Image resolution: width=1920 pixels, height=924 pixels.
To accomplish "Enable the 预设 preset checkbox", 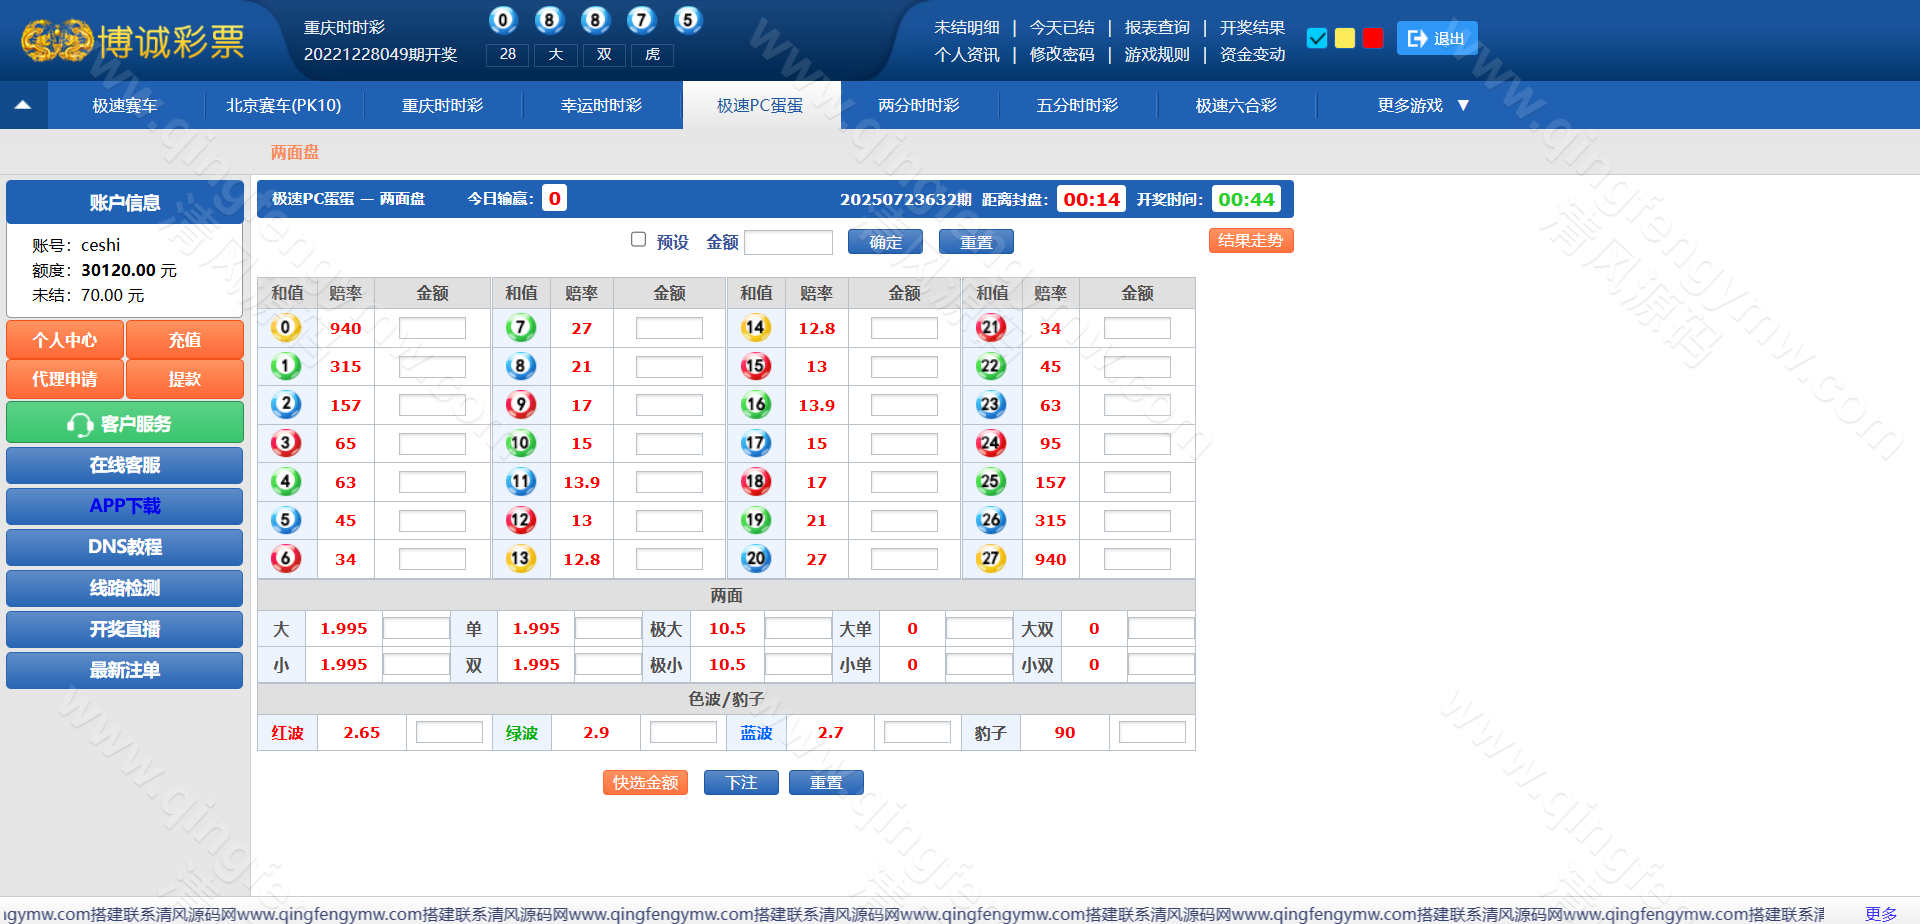I will pyautogui.click(x=638, y=240).
